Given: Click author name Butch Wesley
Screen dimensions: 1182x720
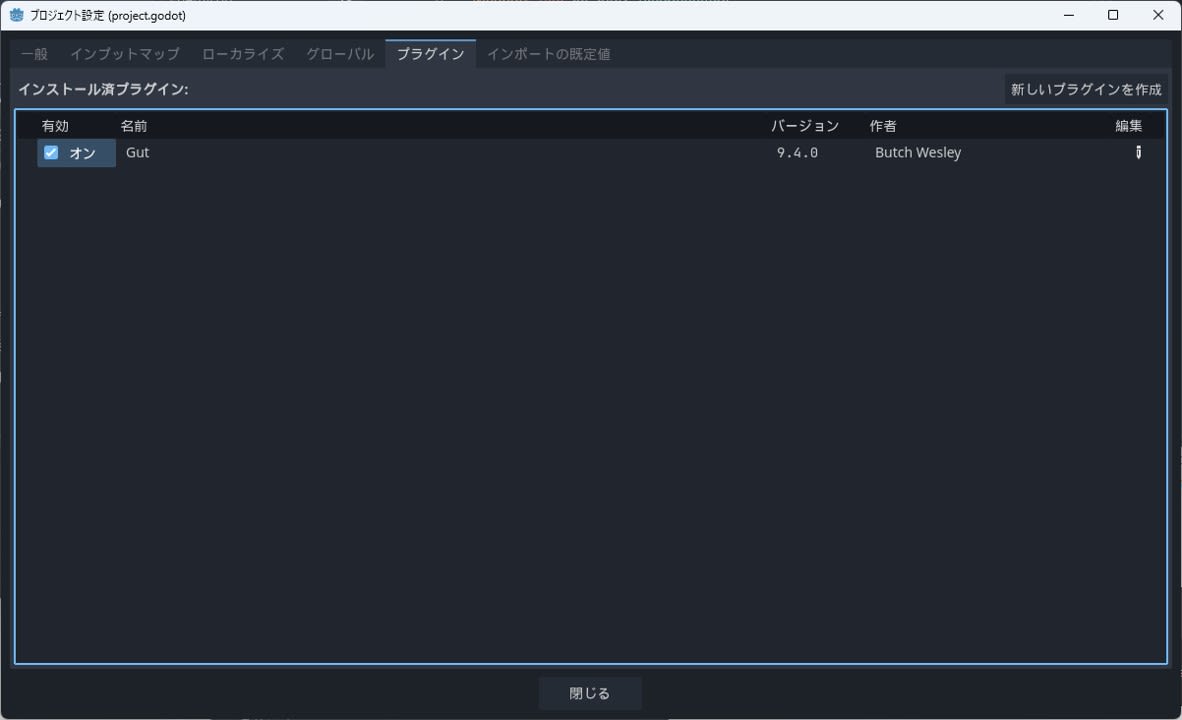Looking at the screenshot, I should click(x=917, y=152).
